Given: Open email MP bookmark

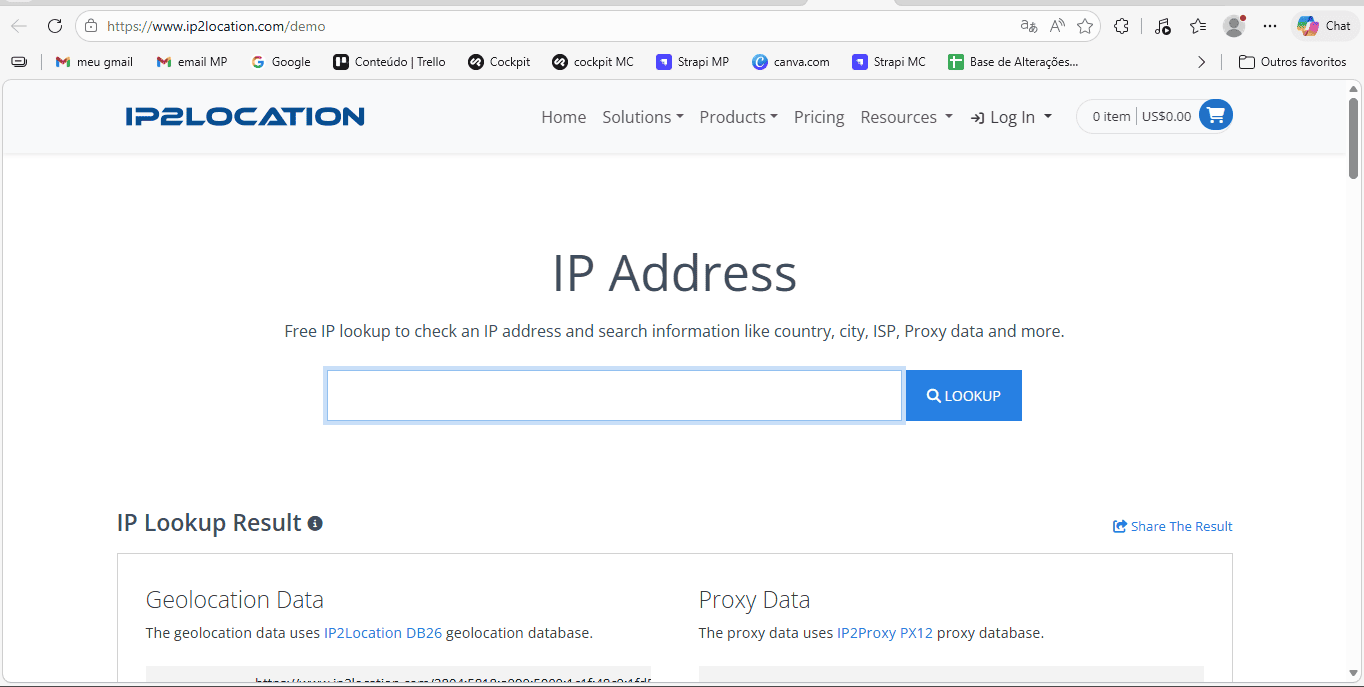Looking at the screenshot, I should [192, 62].
